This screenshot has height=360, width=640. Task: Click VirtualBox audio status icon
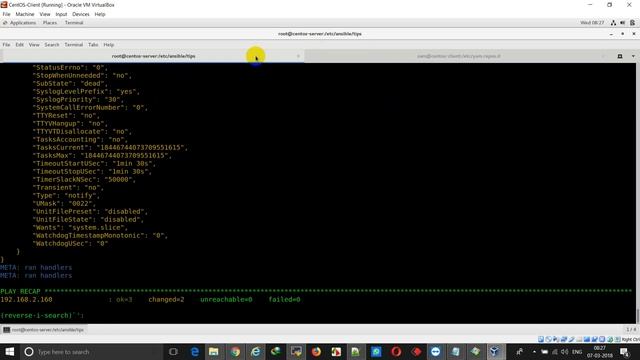tap(556, 339)
